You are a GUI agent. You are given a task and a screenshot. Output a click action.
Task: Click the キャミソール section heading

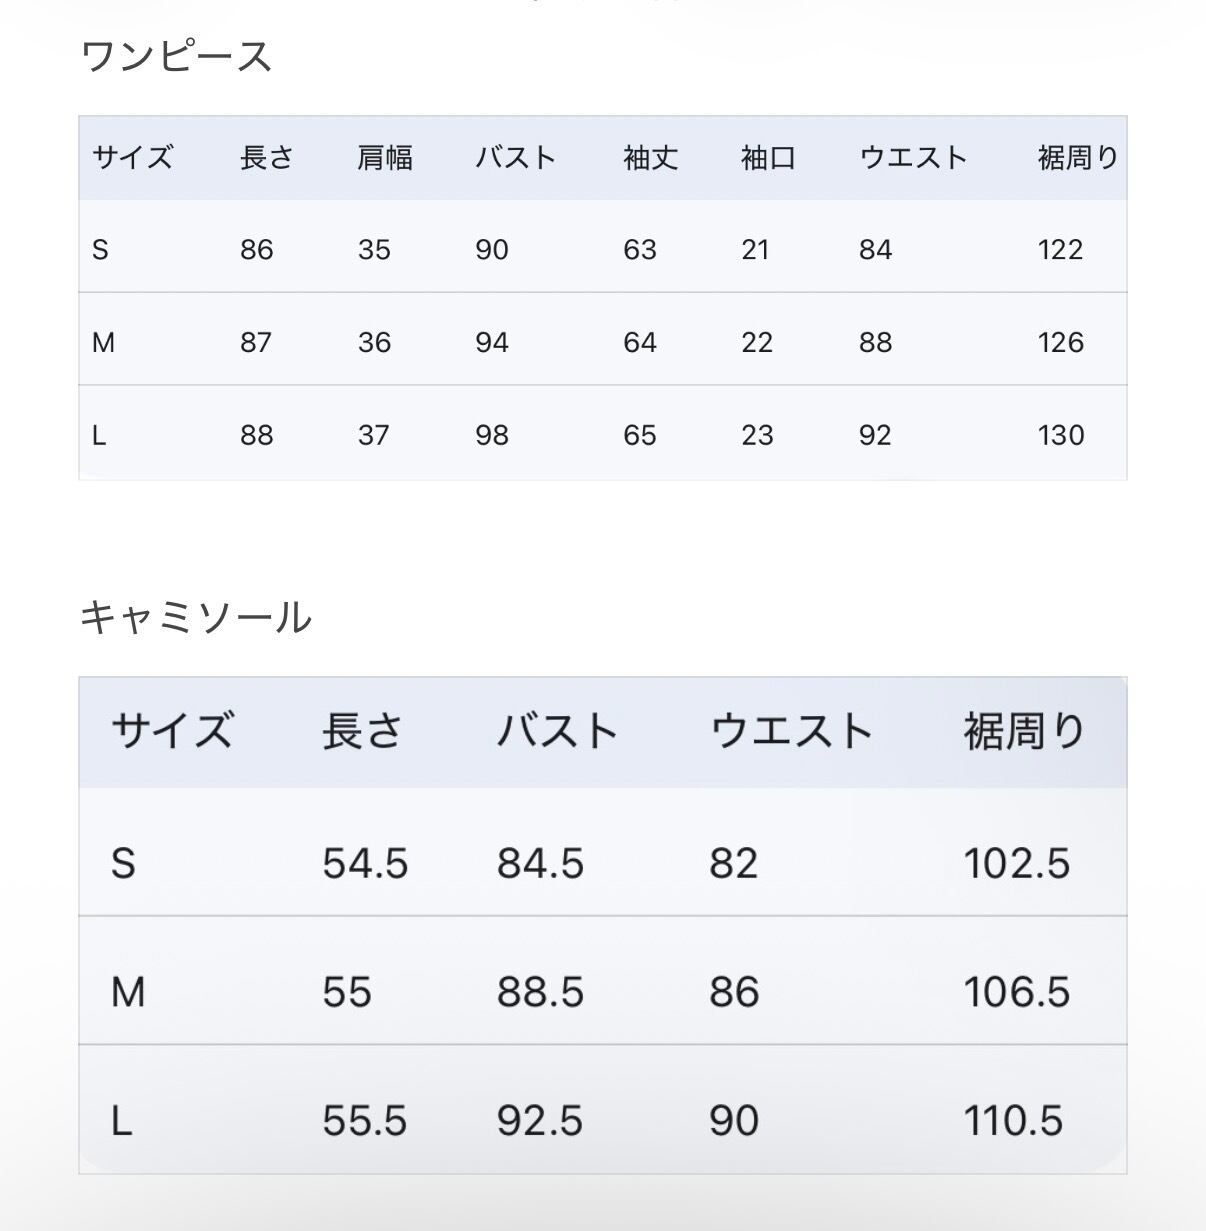pos(196,618)
